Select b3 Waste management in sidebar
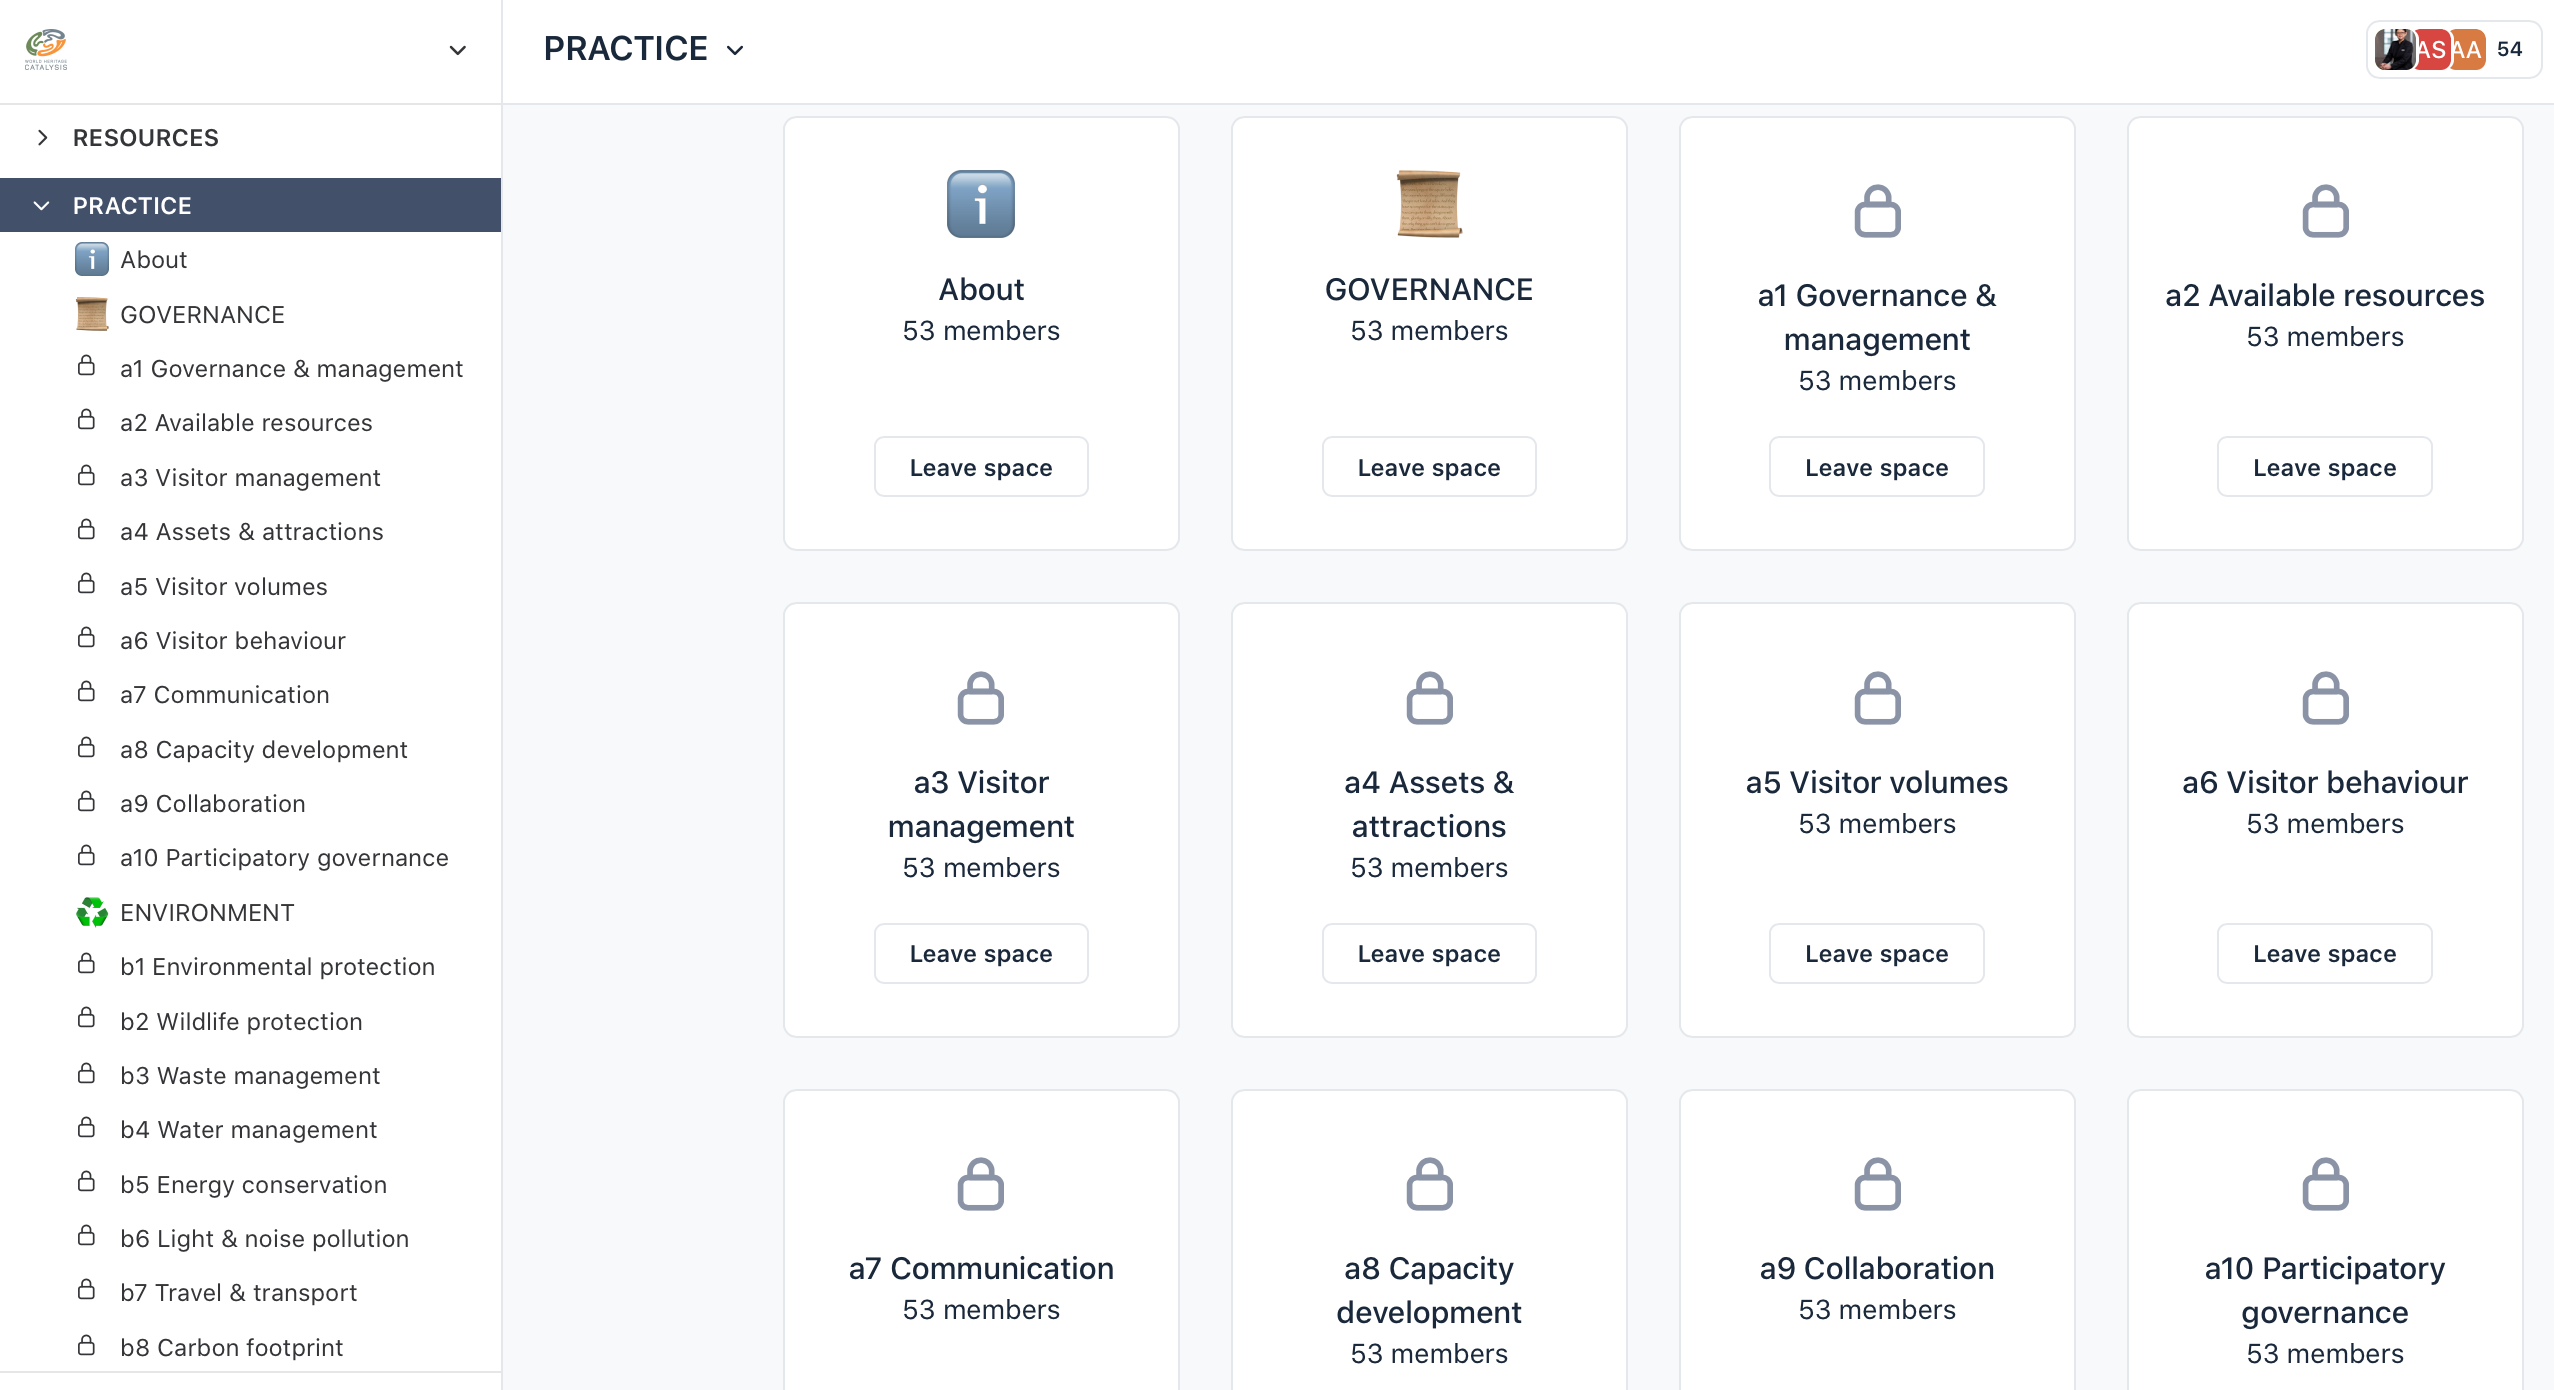 [250, 1076]
